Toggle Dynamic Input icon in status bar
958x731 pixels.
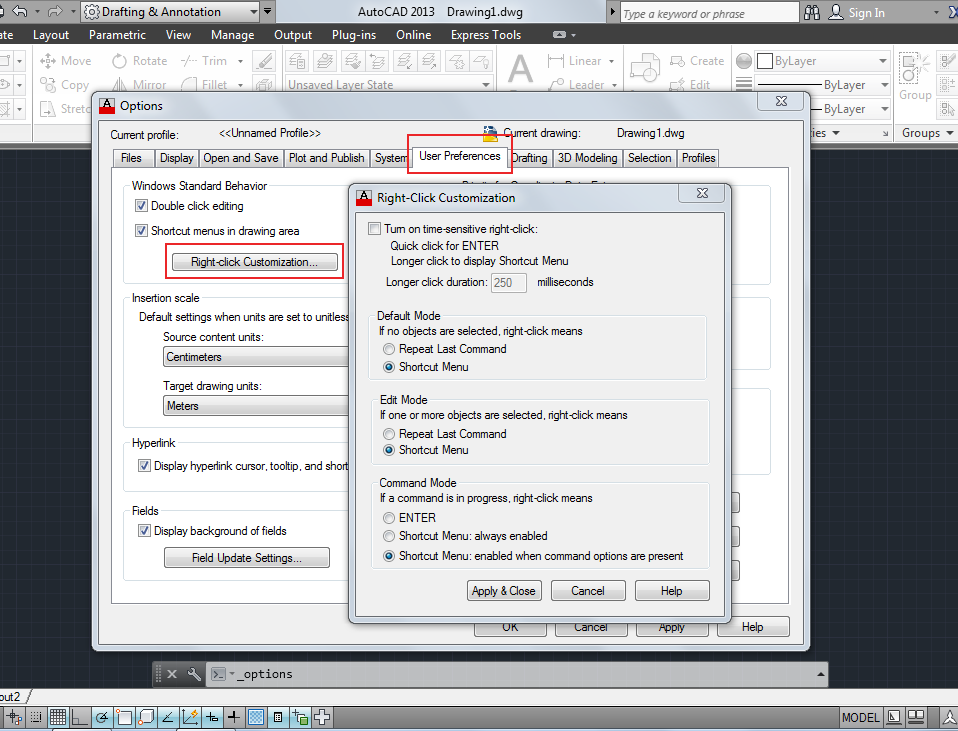tap(212, 718)
